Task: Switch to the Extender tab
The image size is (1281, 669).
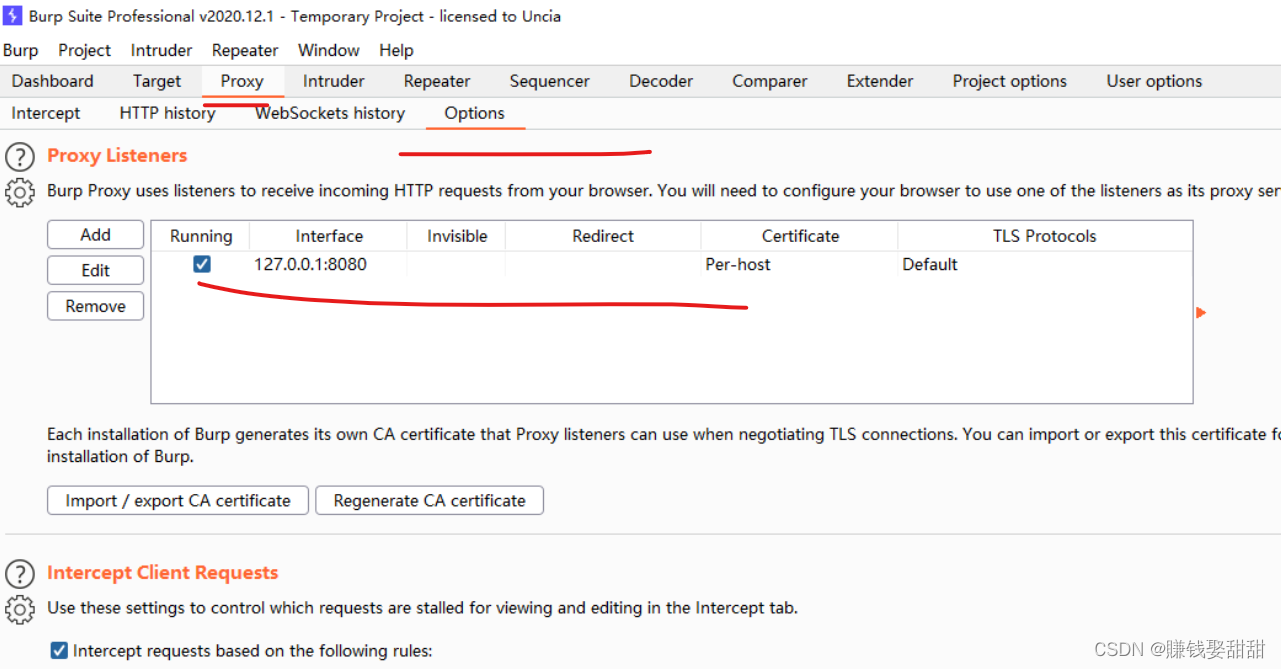Action: [880, 81]
